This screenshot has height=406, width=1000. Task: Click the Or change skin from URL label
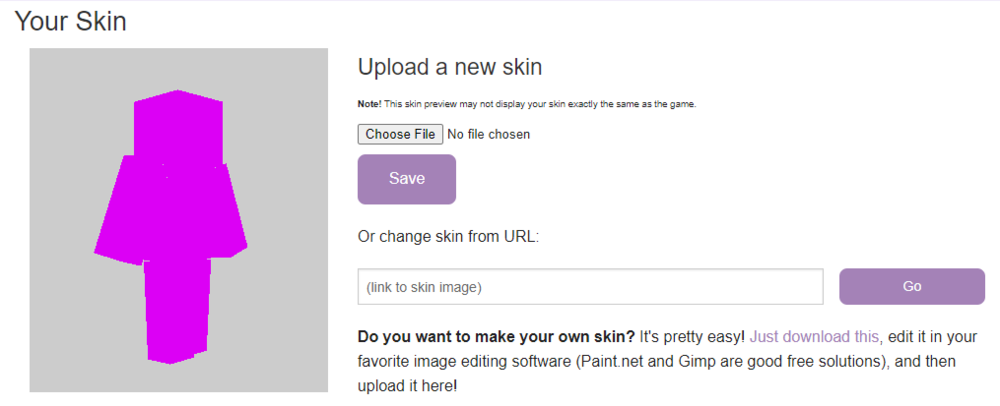448,237
